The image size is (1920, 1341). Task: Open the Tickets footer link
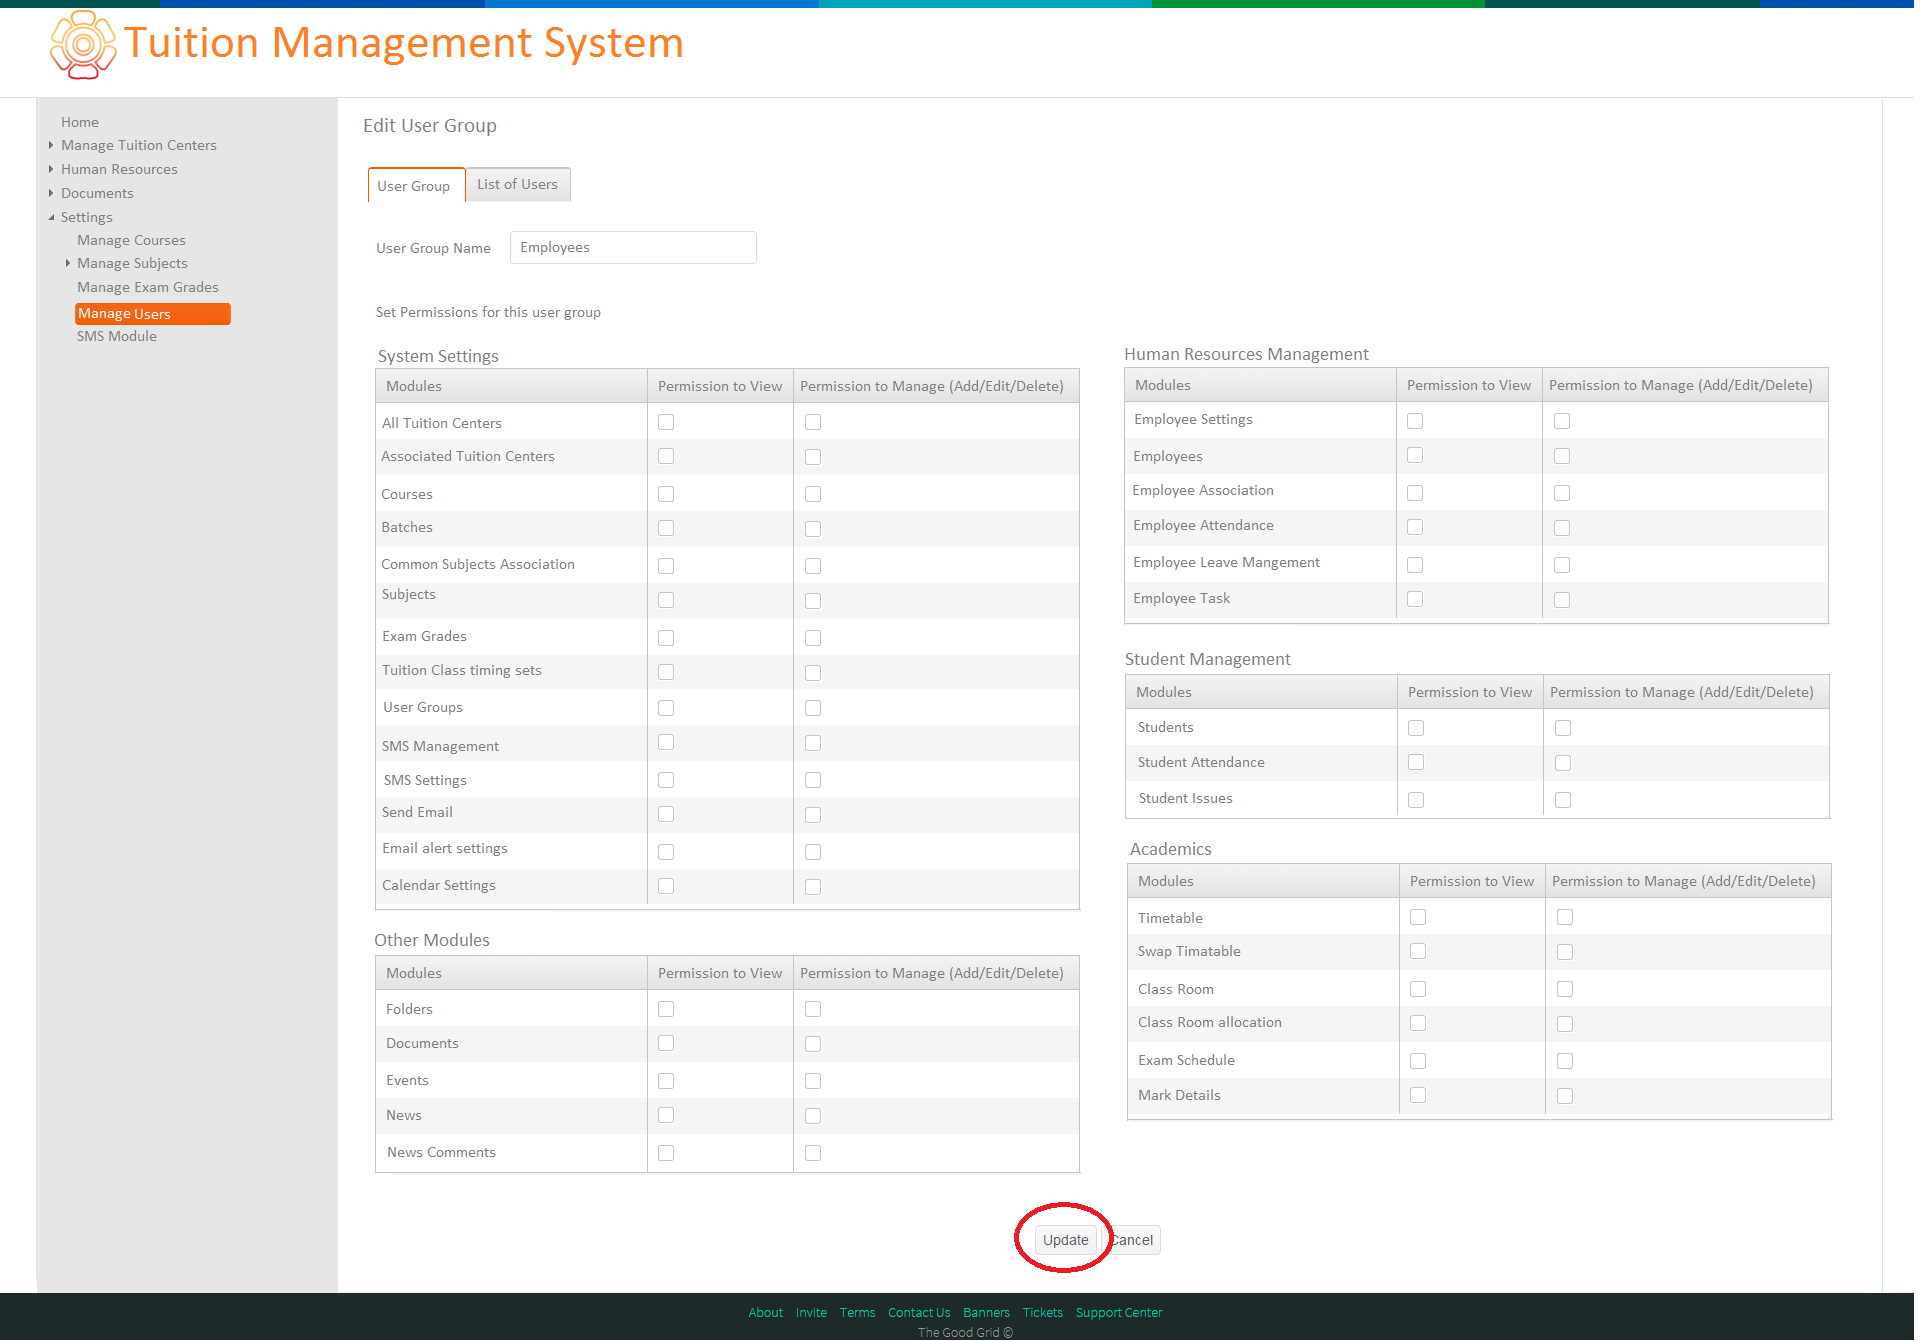[x=1043, y=1314]
